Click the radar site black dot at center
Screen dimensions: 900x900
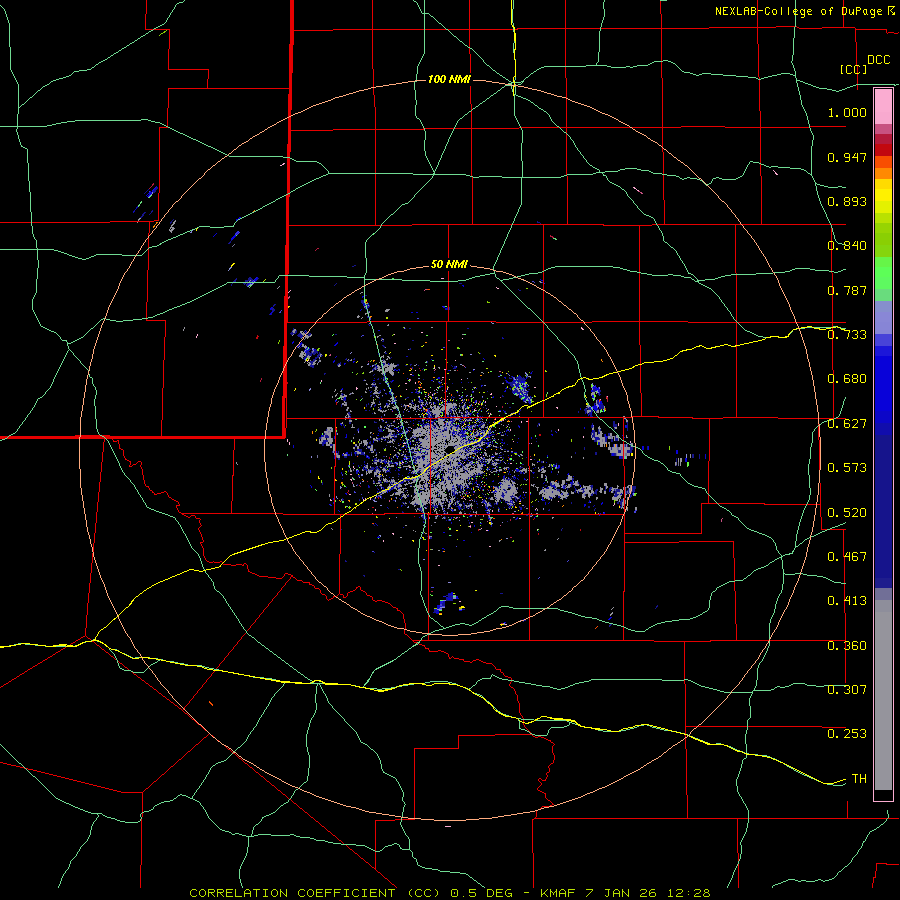tap(449, 449)
